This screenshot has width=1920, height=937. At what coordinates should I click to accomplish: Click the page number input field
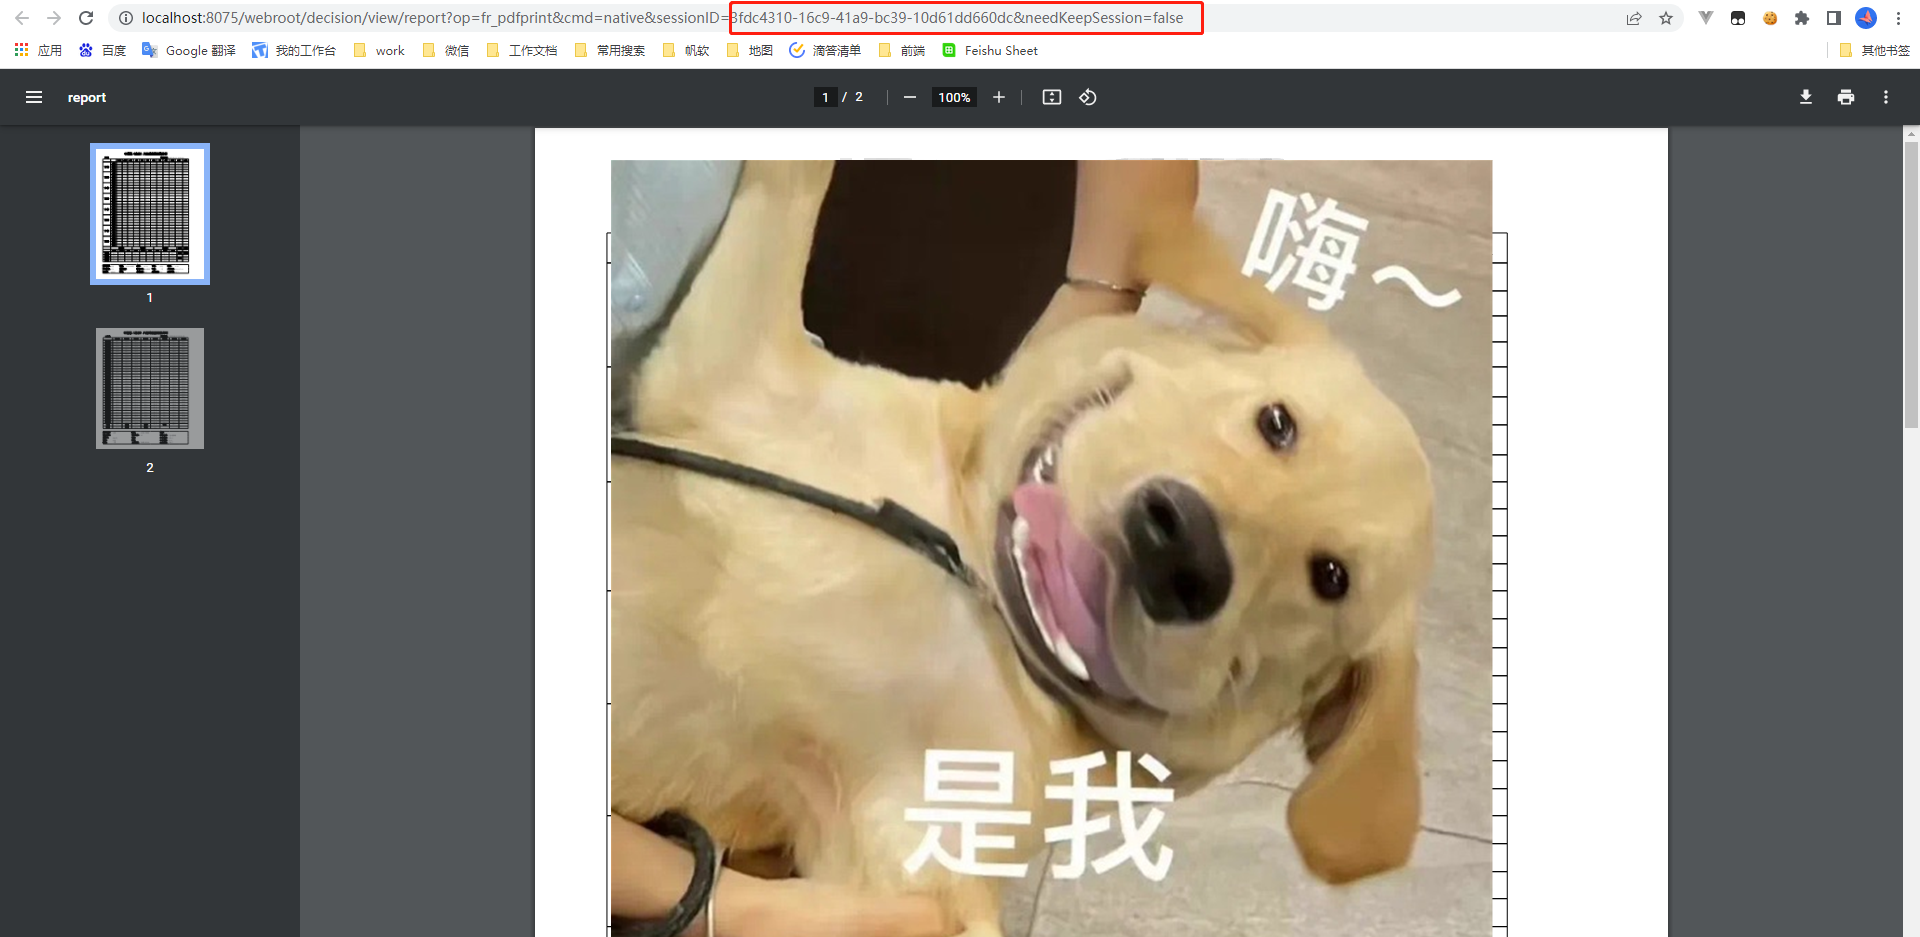pyautogui.click(x=825, y=97)
